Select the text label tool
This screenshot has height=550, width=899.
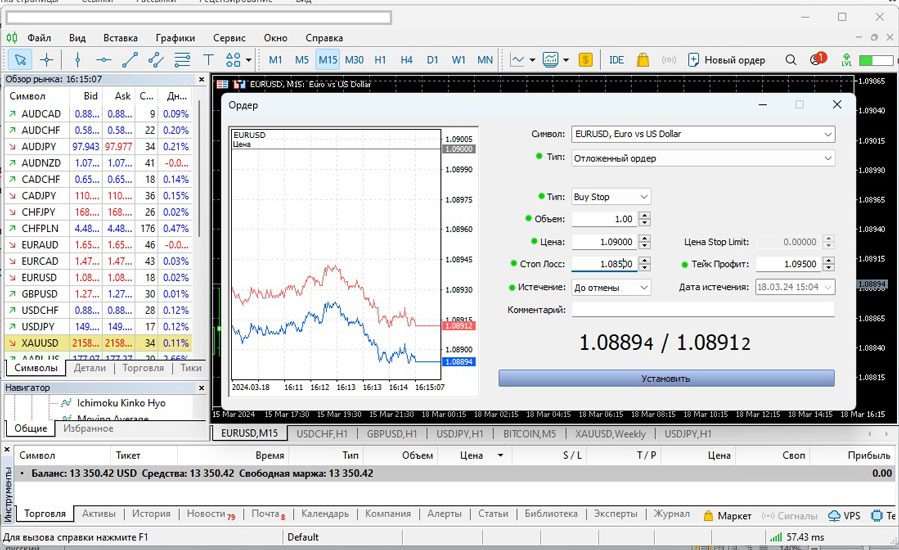(209, 60)
